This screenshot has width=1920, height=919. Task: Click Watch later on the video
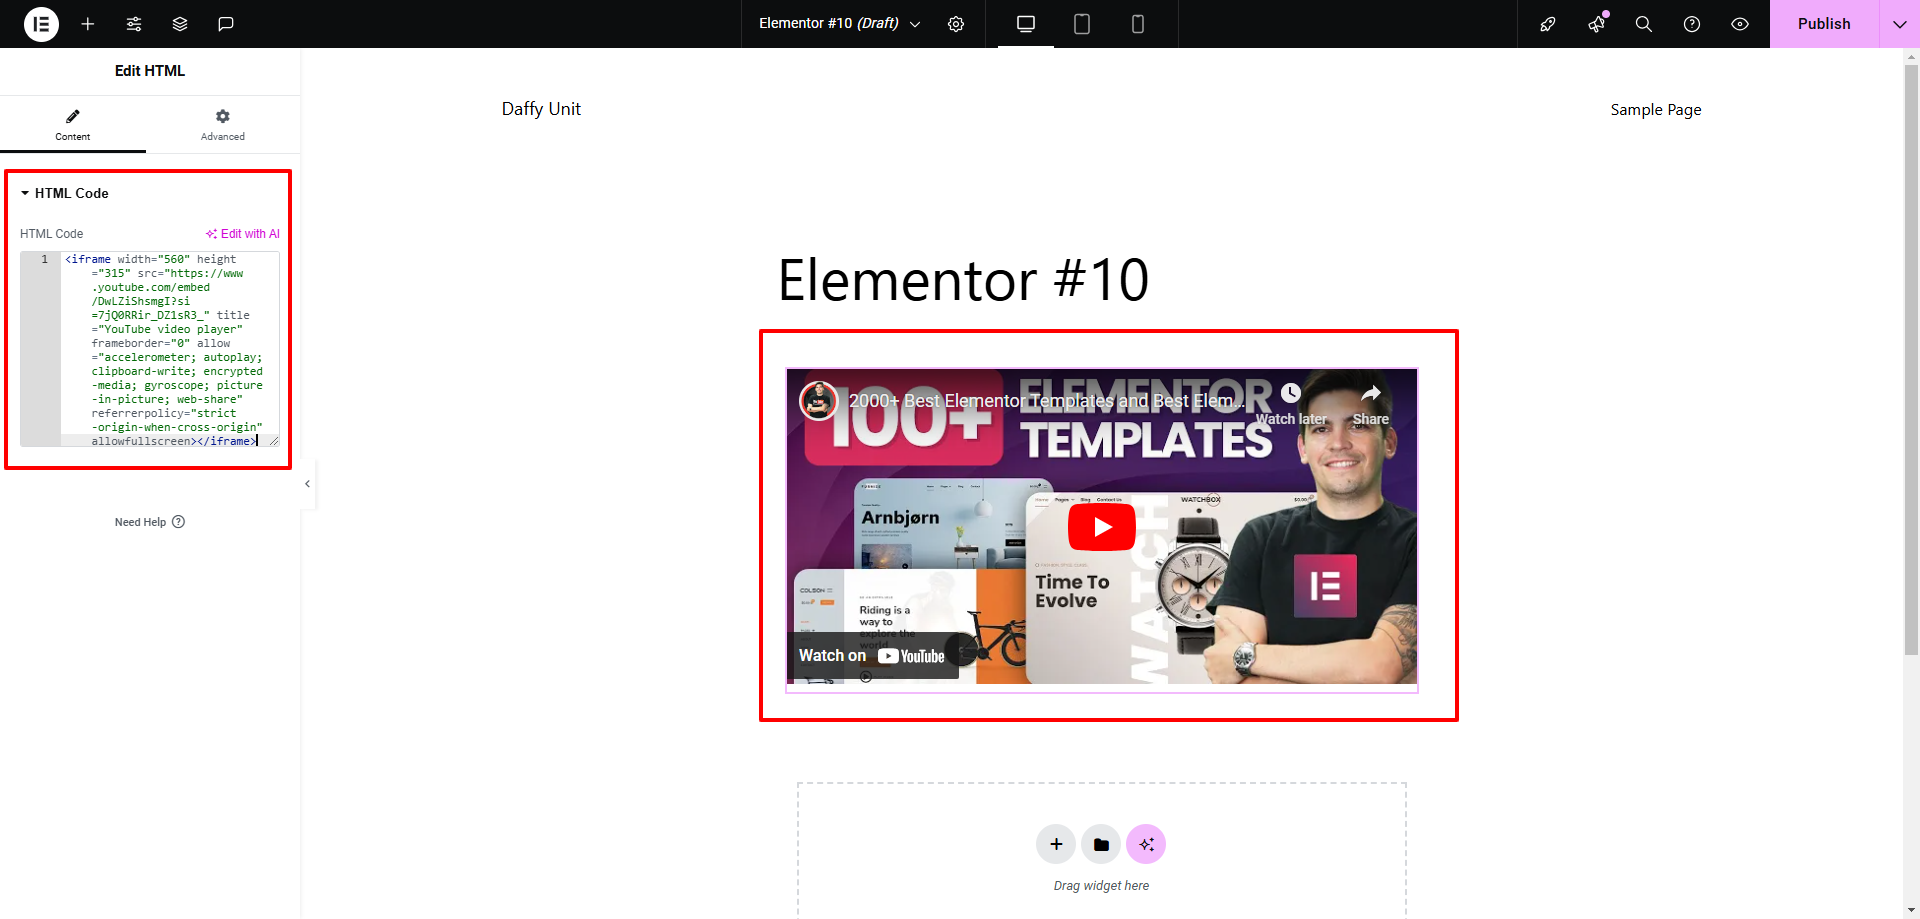coord(1291,405)
